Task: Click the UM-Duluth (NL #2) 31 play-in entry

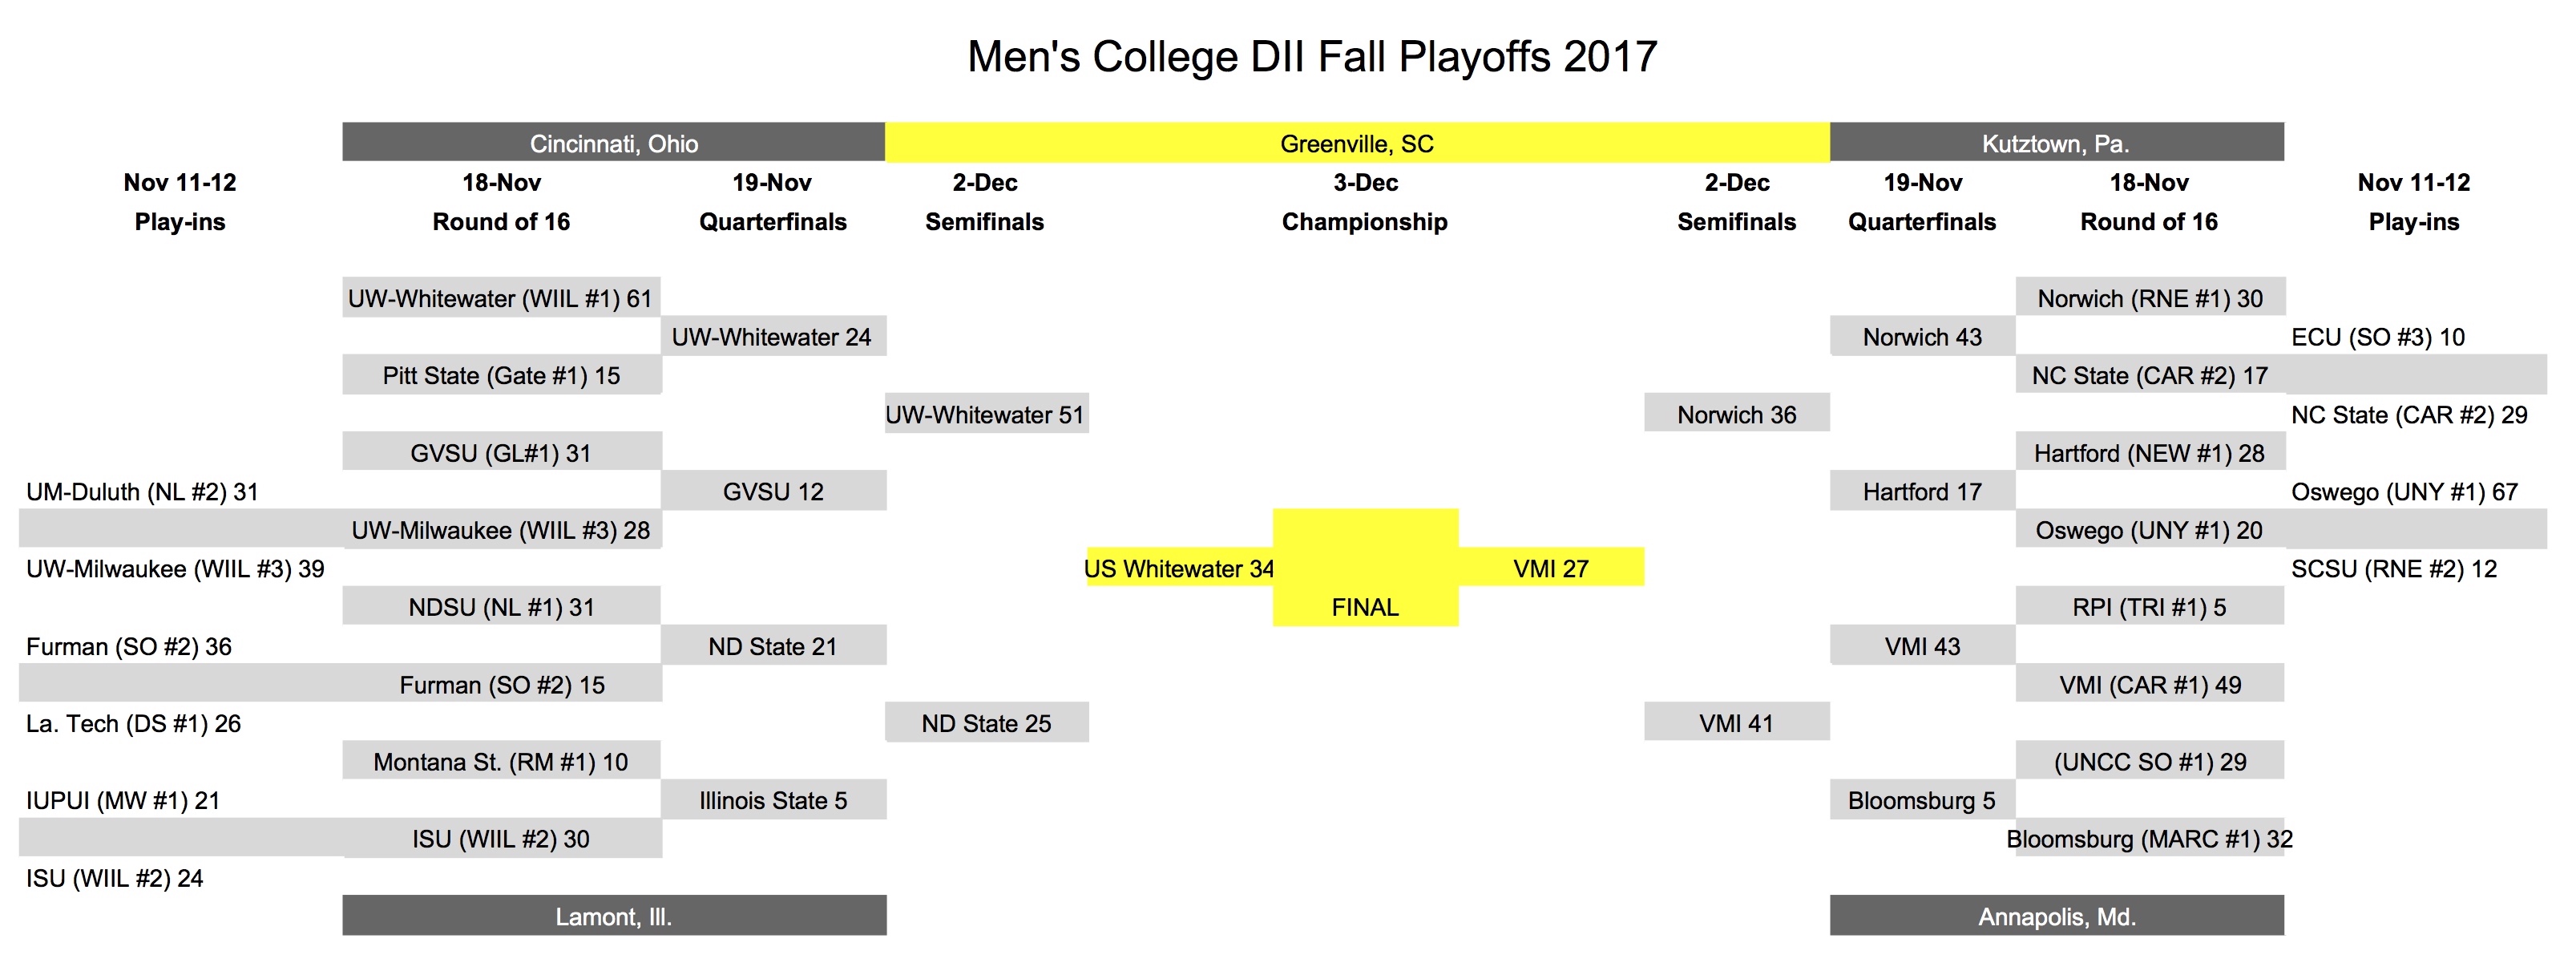Action: (142, 491)
